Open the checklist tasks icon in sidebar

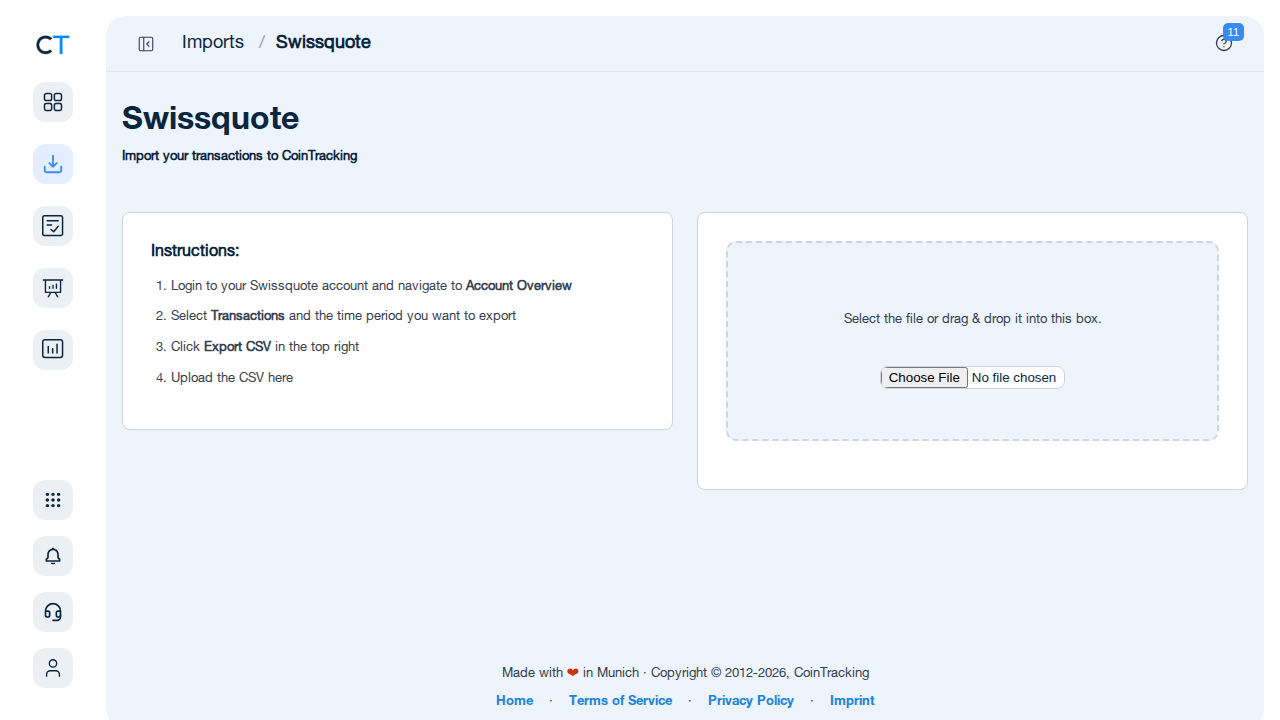point(53,226)
